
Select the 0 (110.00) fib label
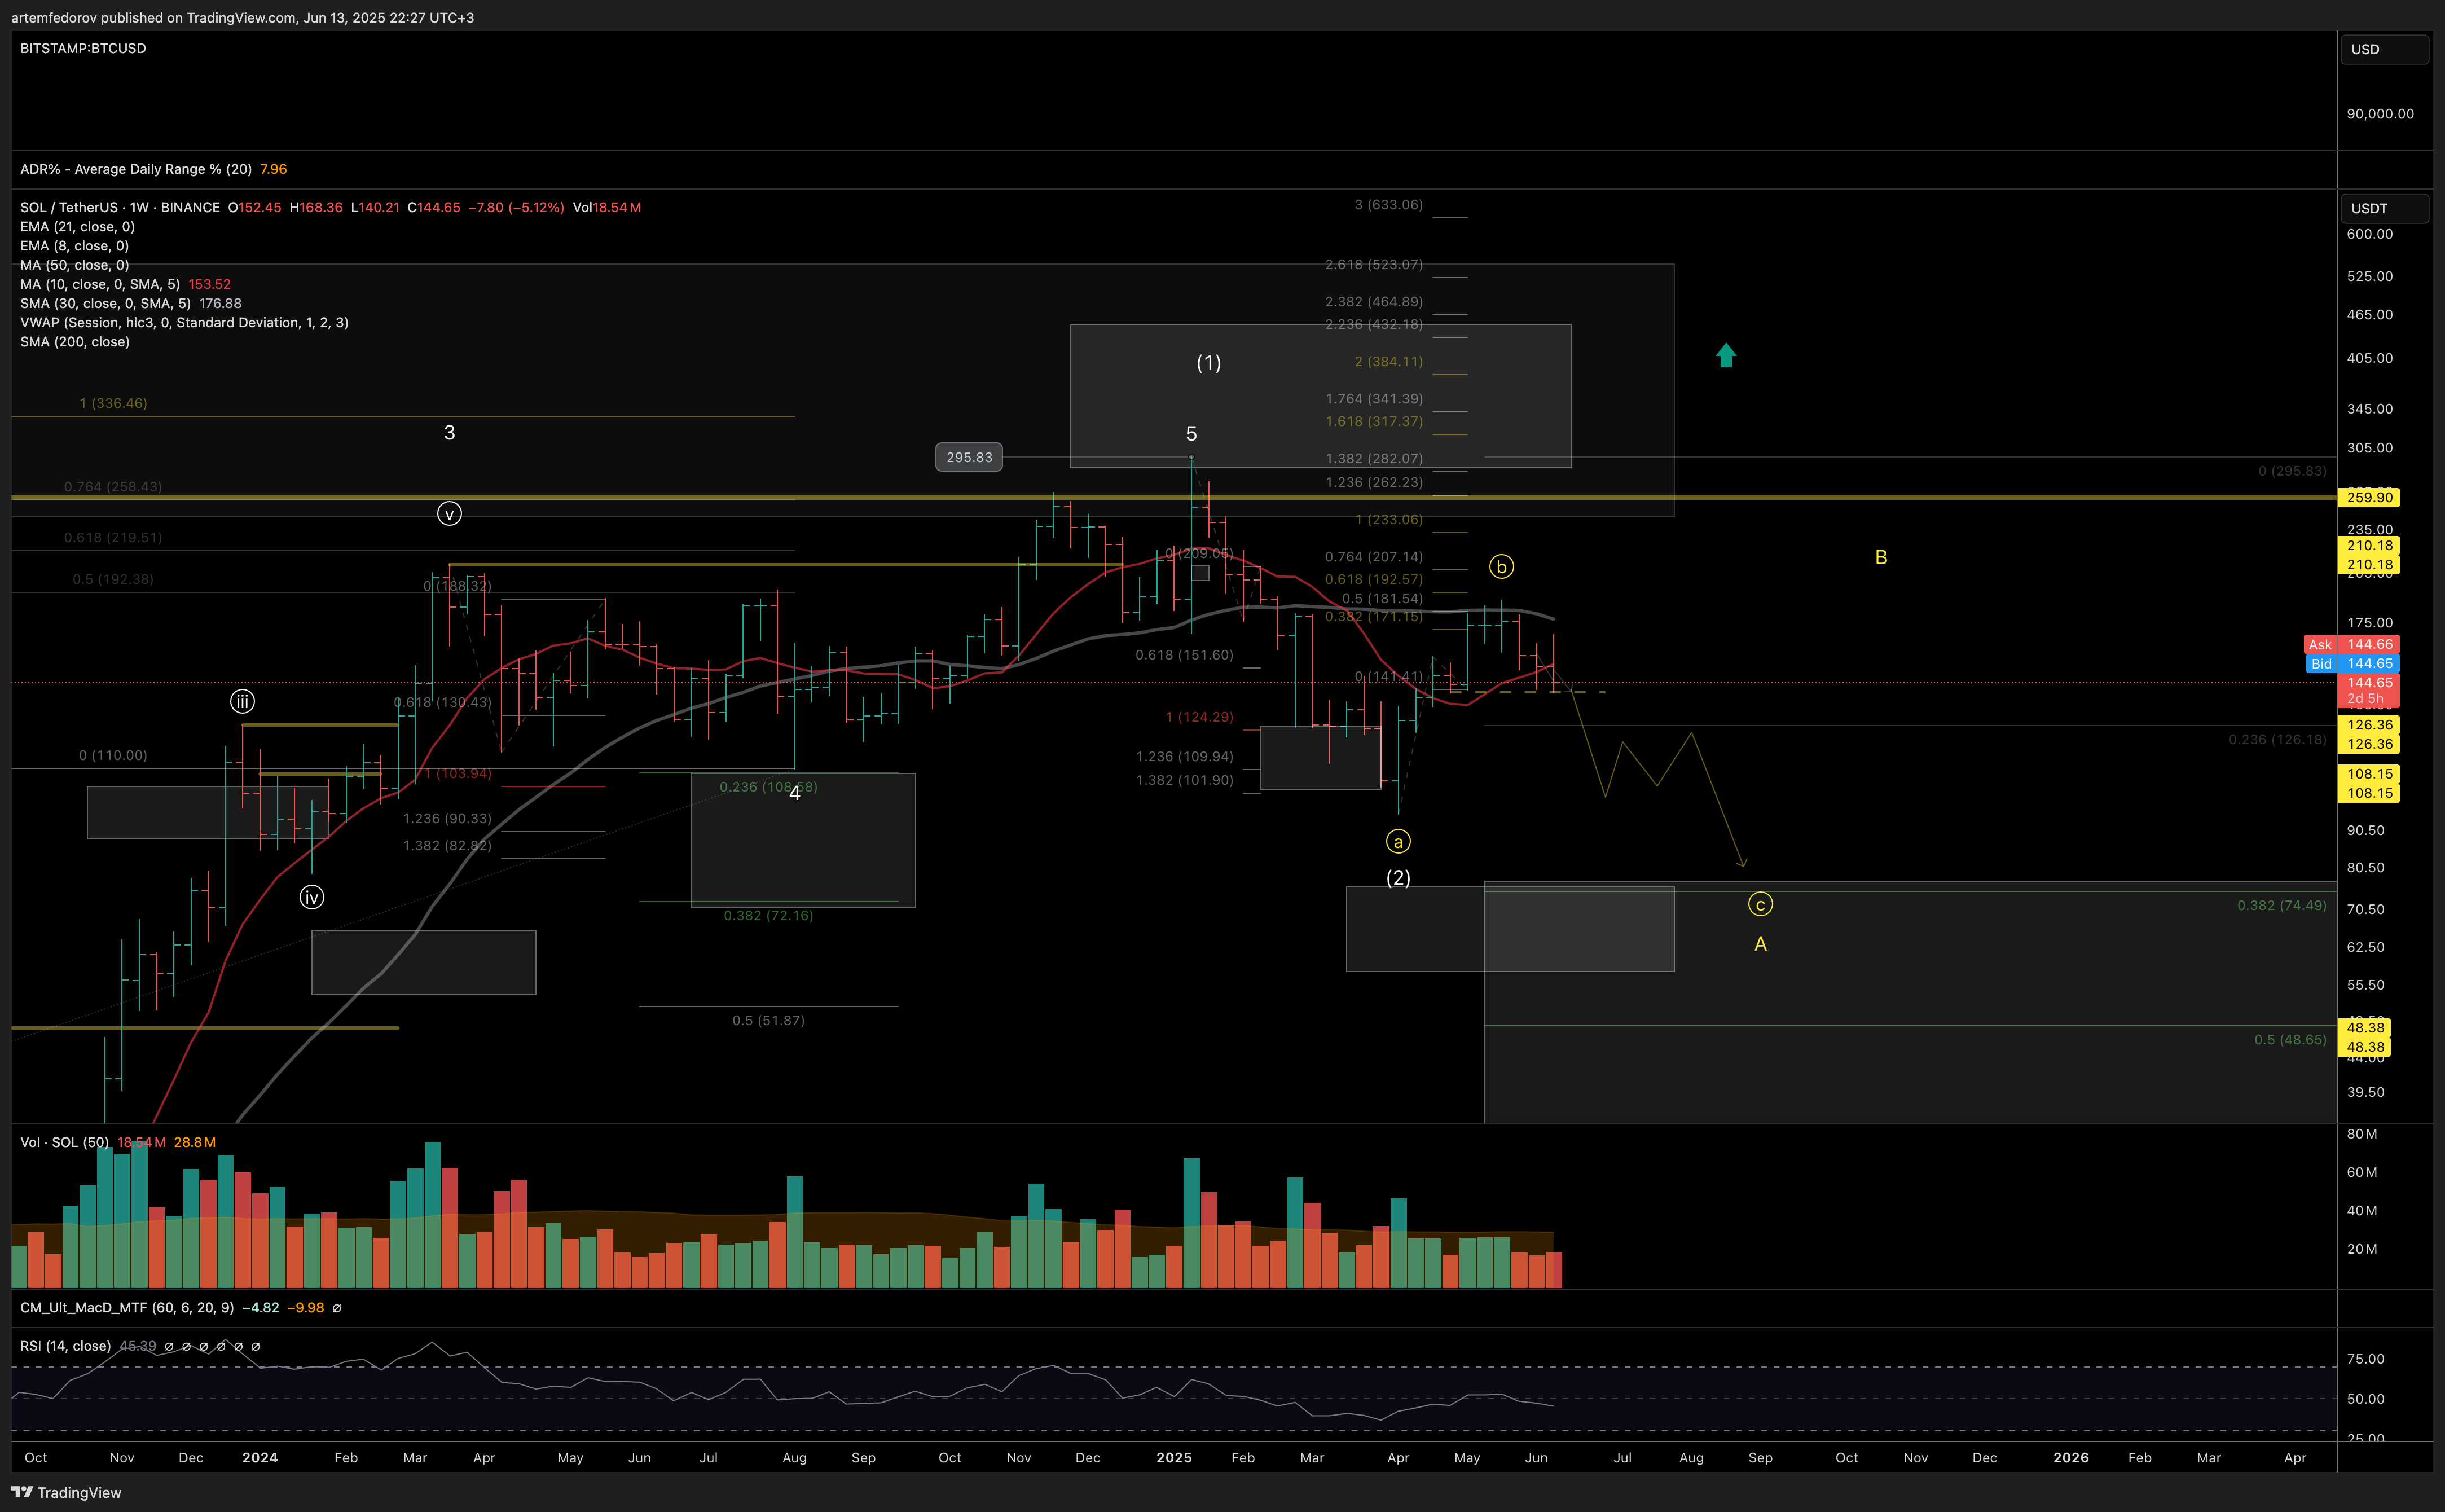113,756
